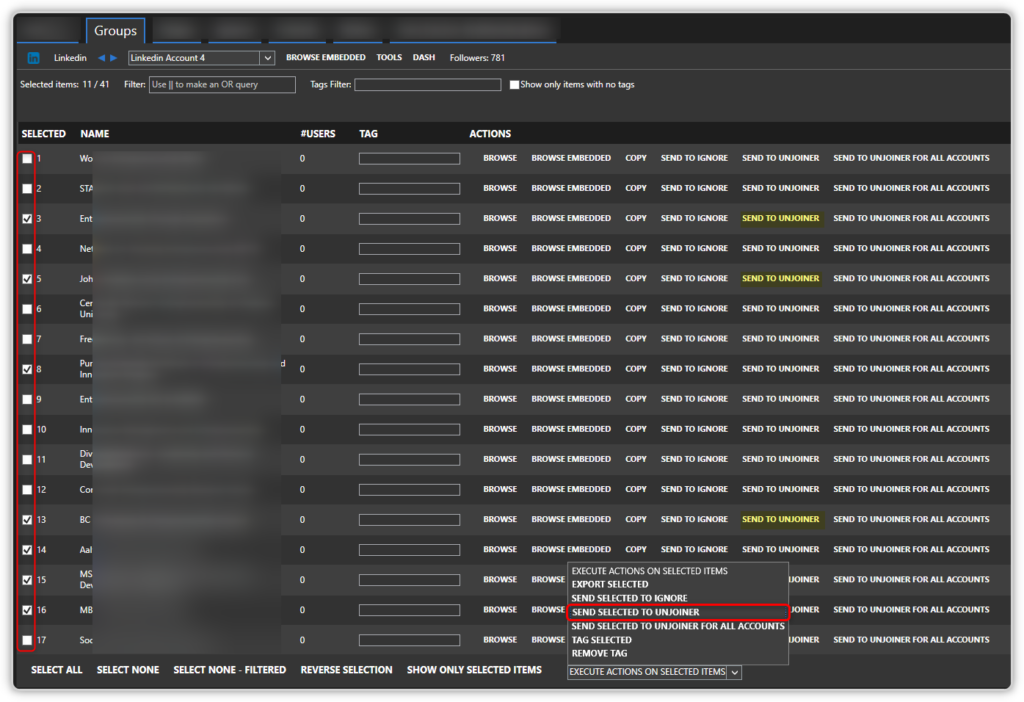Viewport: 1024px width, 702px height.
Task: Click the Filter query text box
Action: [x=222, y=85]
